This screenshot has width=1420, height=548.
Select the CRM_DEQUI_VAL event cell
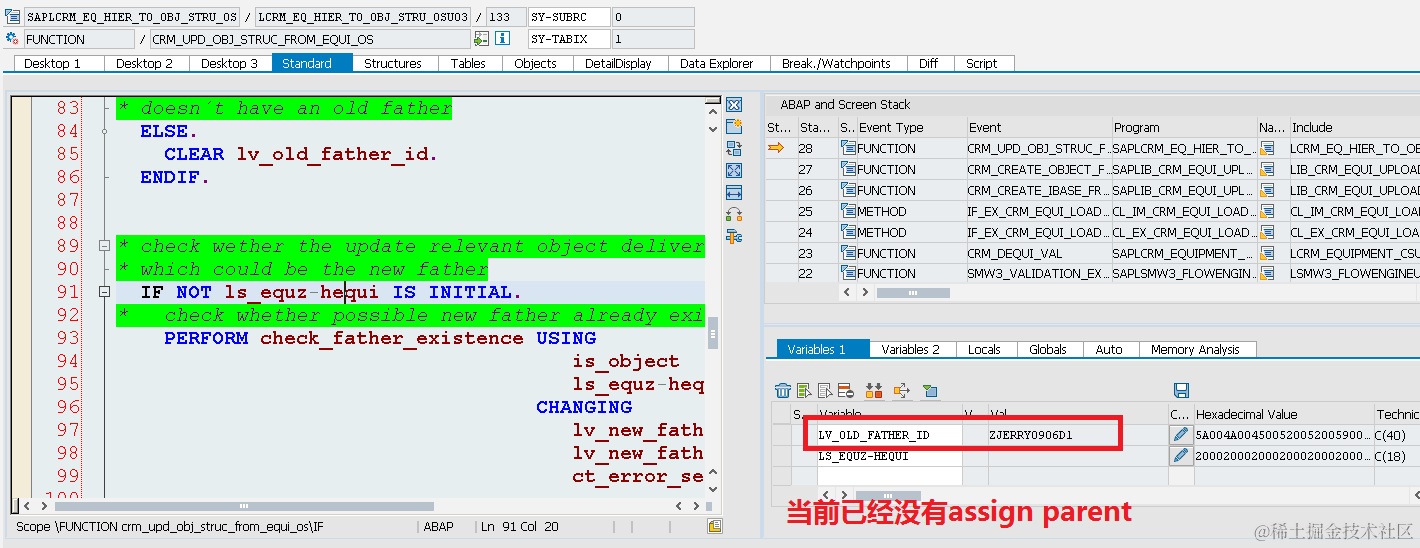point(1038,253)
